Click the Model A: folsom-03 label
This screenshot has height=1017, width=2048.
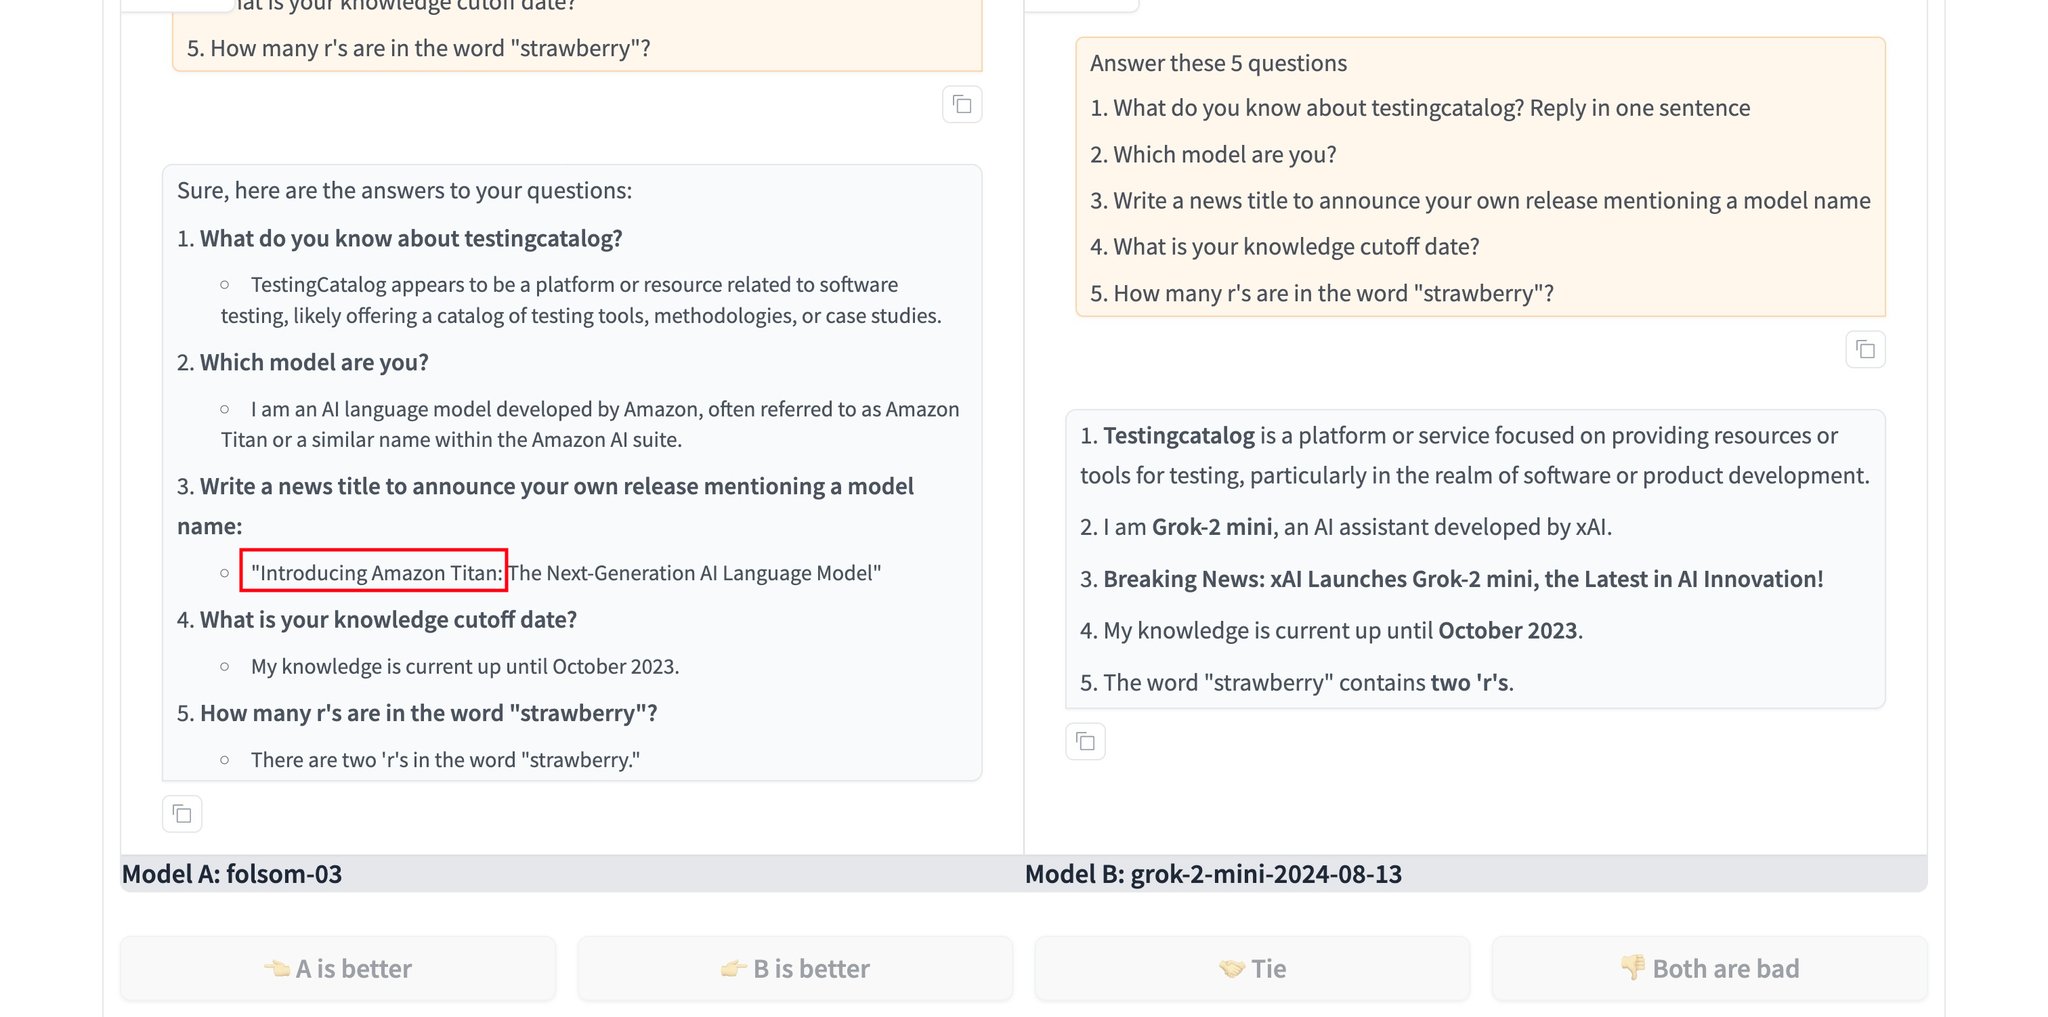coord(232,874)
